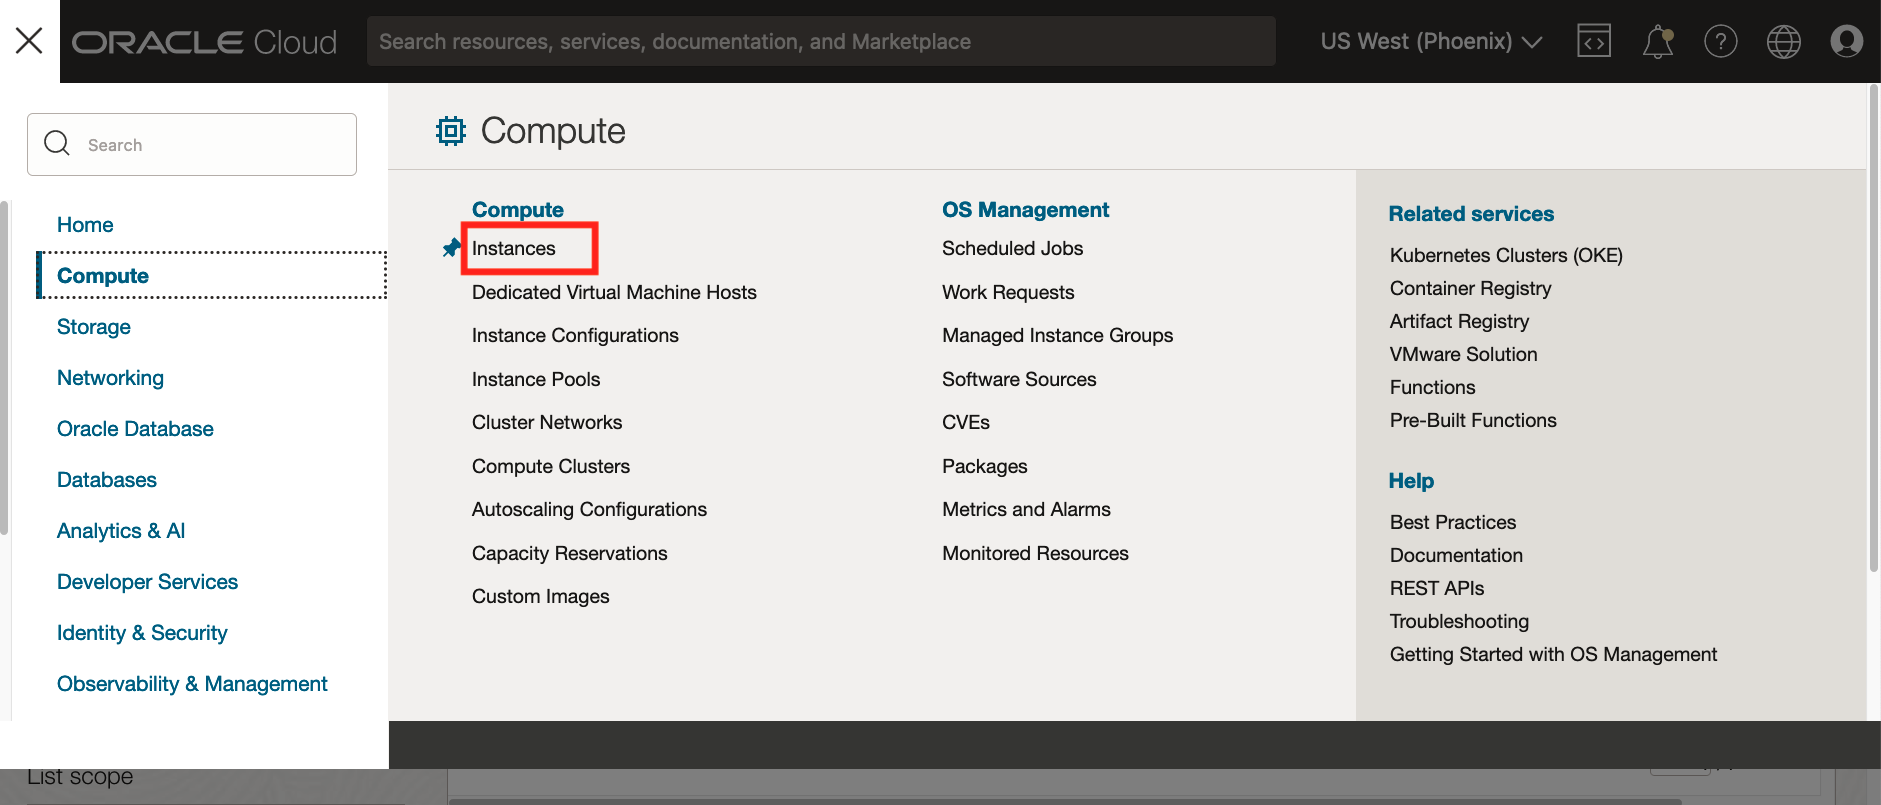The image size is (1881, 805).
Task: Select Observability & Management category
Action: (x=192, y=684)
